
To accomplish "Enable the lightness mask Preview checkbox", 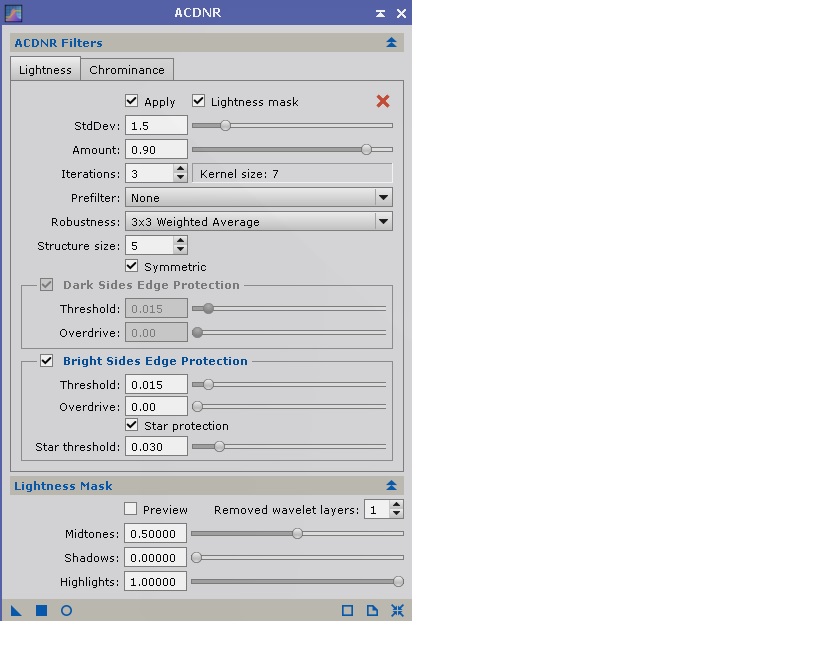I will coord(131,509).
